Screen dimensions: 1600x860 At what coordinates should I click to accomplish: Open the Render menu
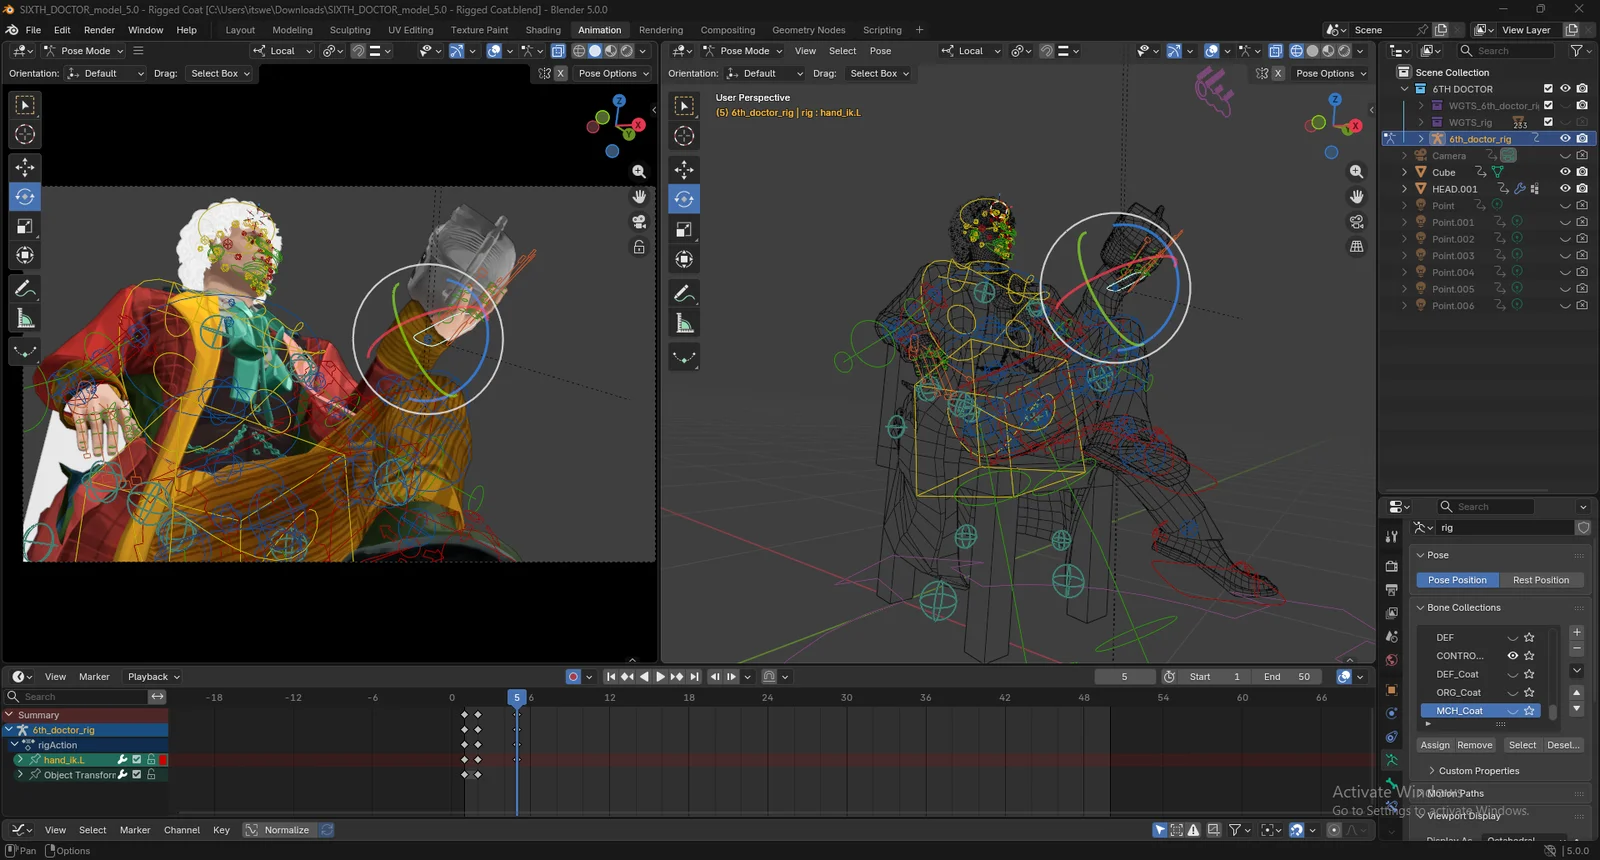[99, 30]
